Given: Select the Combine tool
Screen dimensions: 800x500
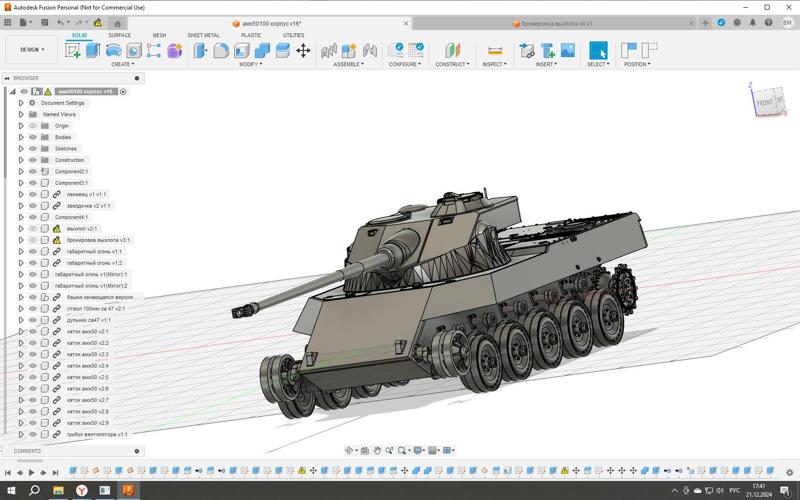Looking at the screenshot, I should tap(262, 50).
